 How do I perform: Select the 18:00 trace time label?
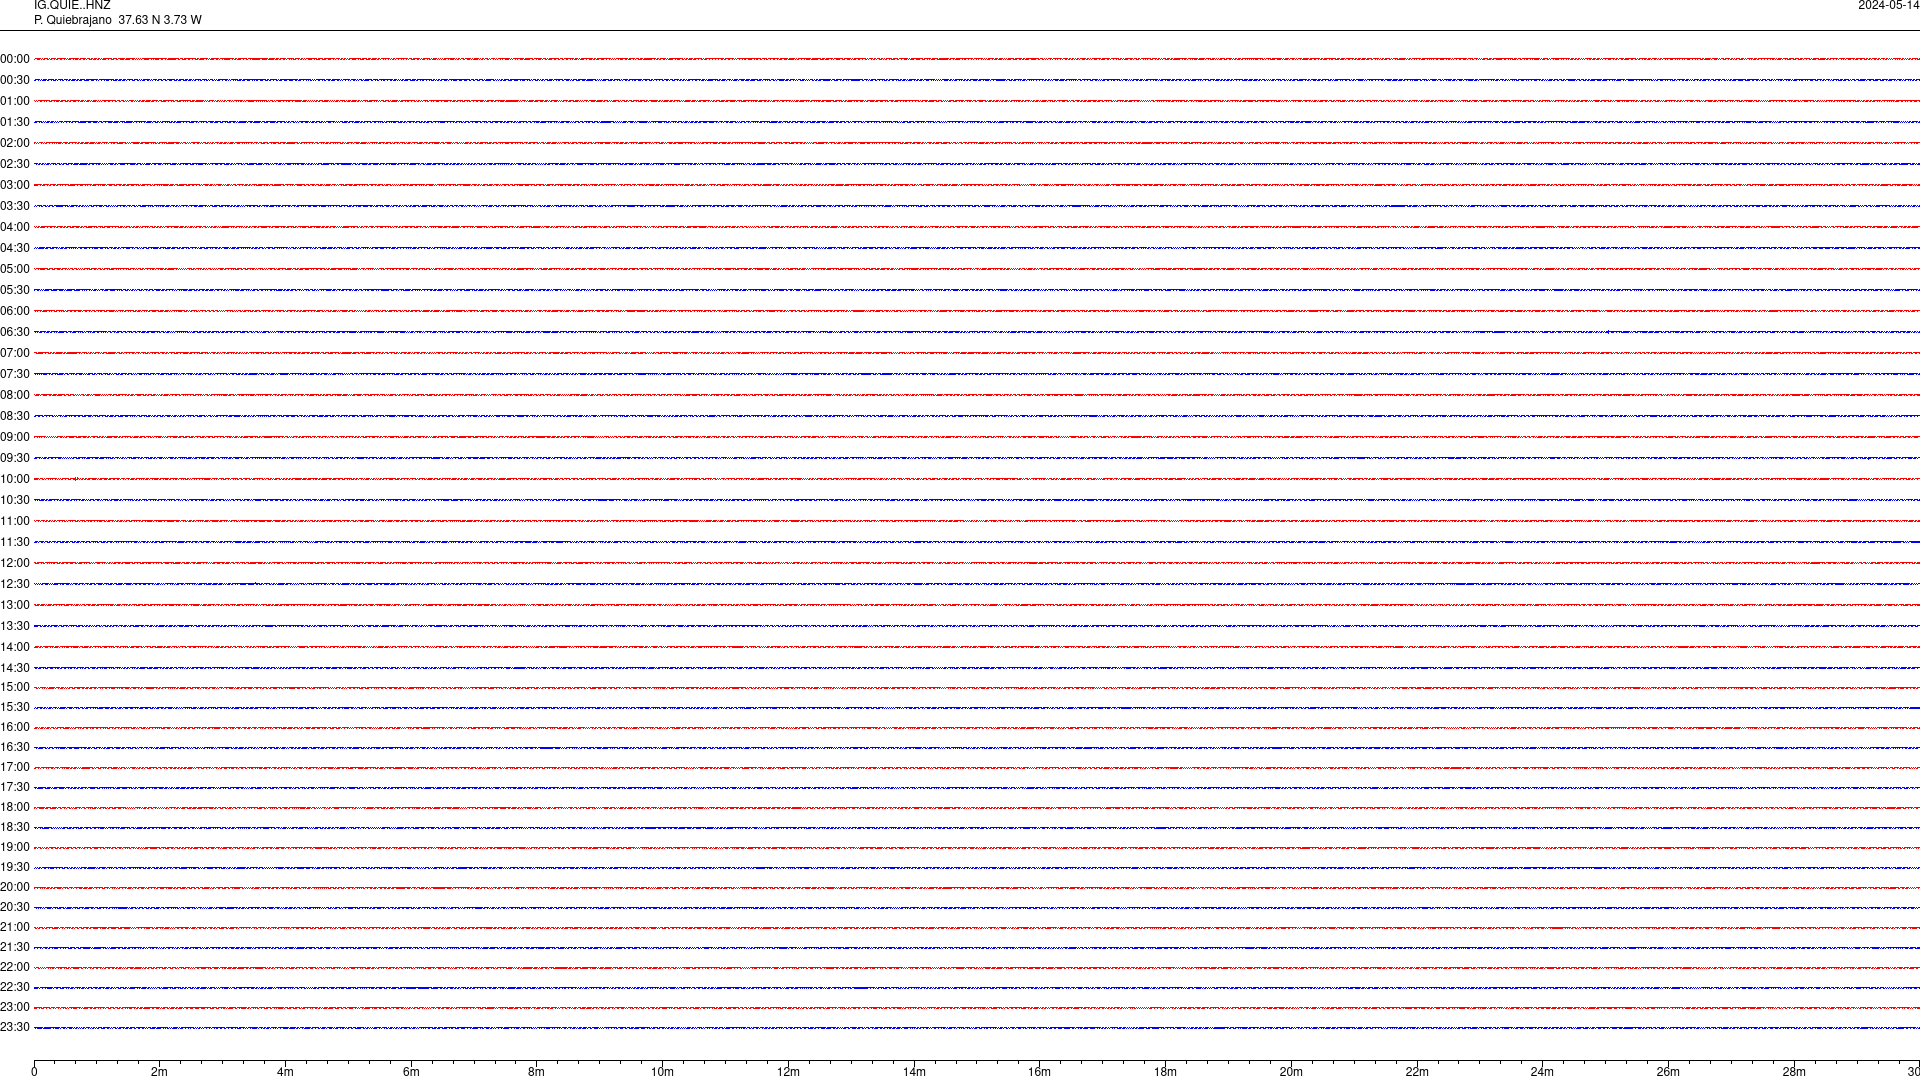15,807
